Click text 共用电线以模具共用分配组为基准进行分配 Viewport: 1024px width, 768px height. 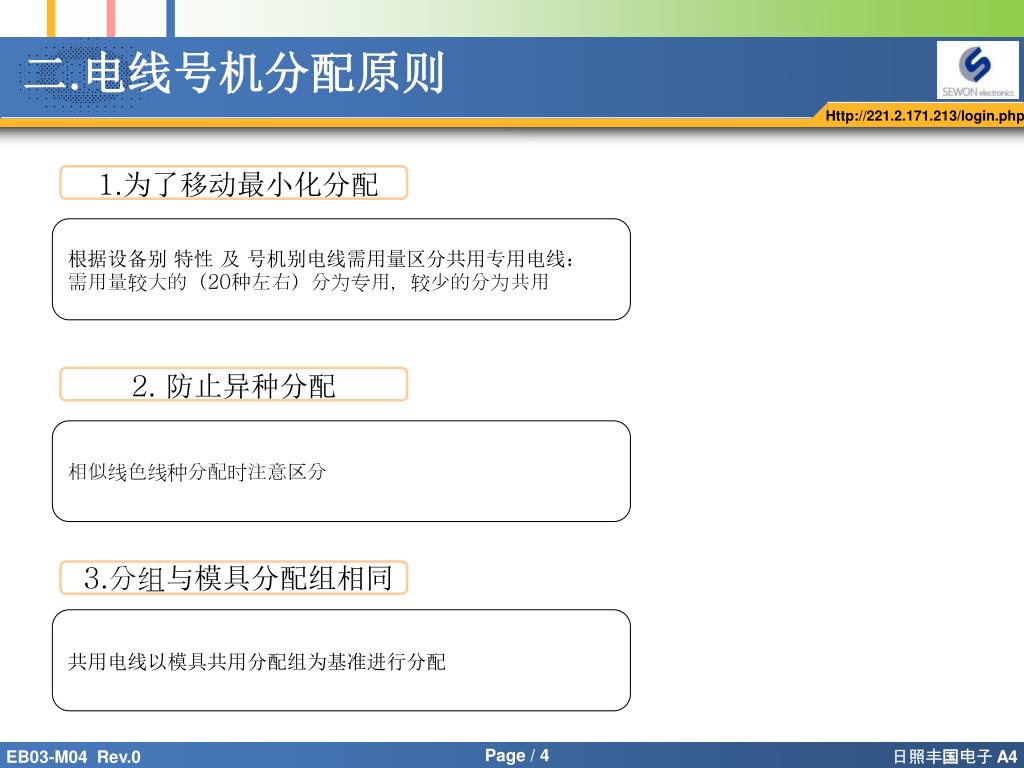coord(257,662)
